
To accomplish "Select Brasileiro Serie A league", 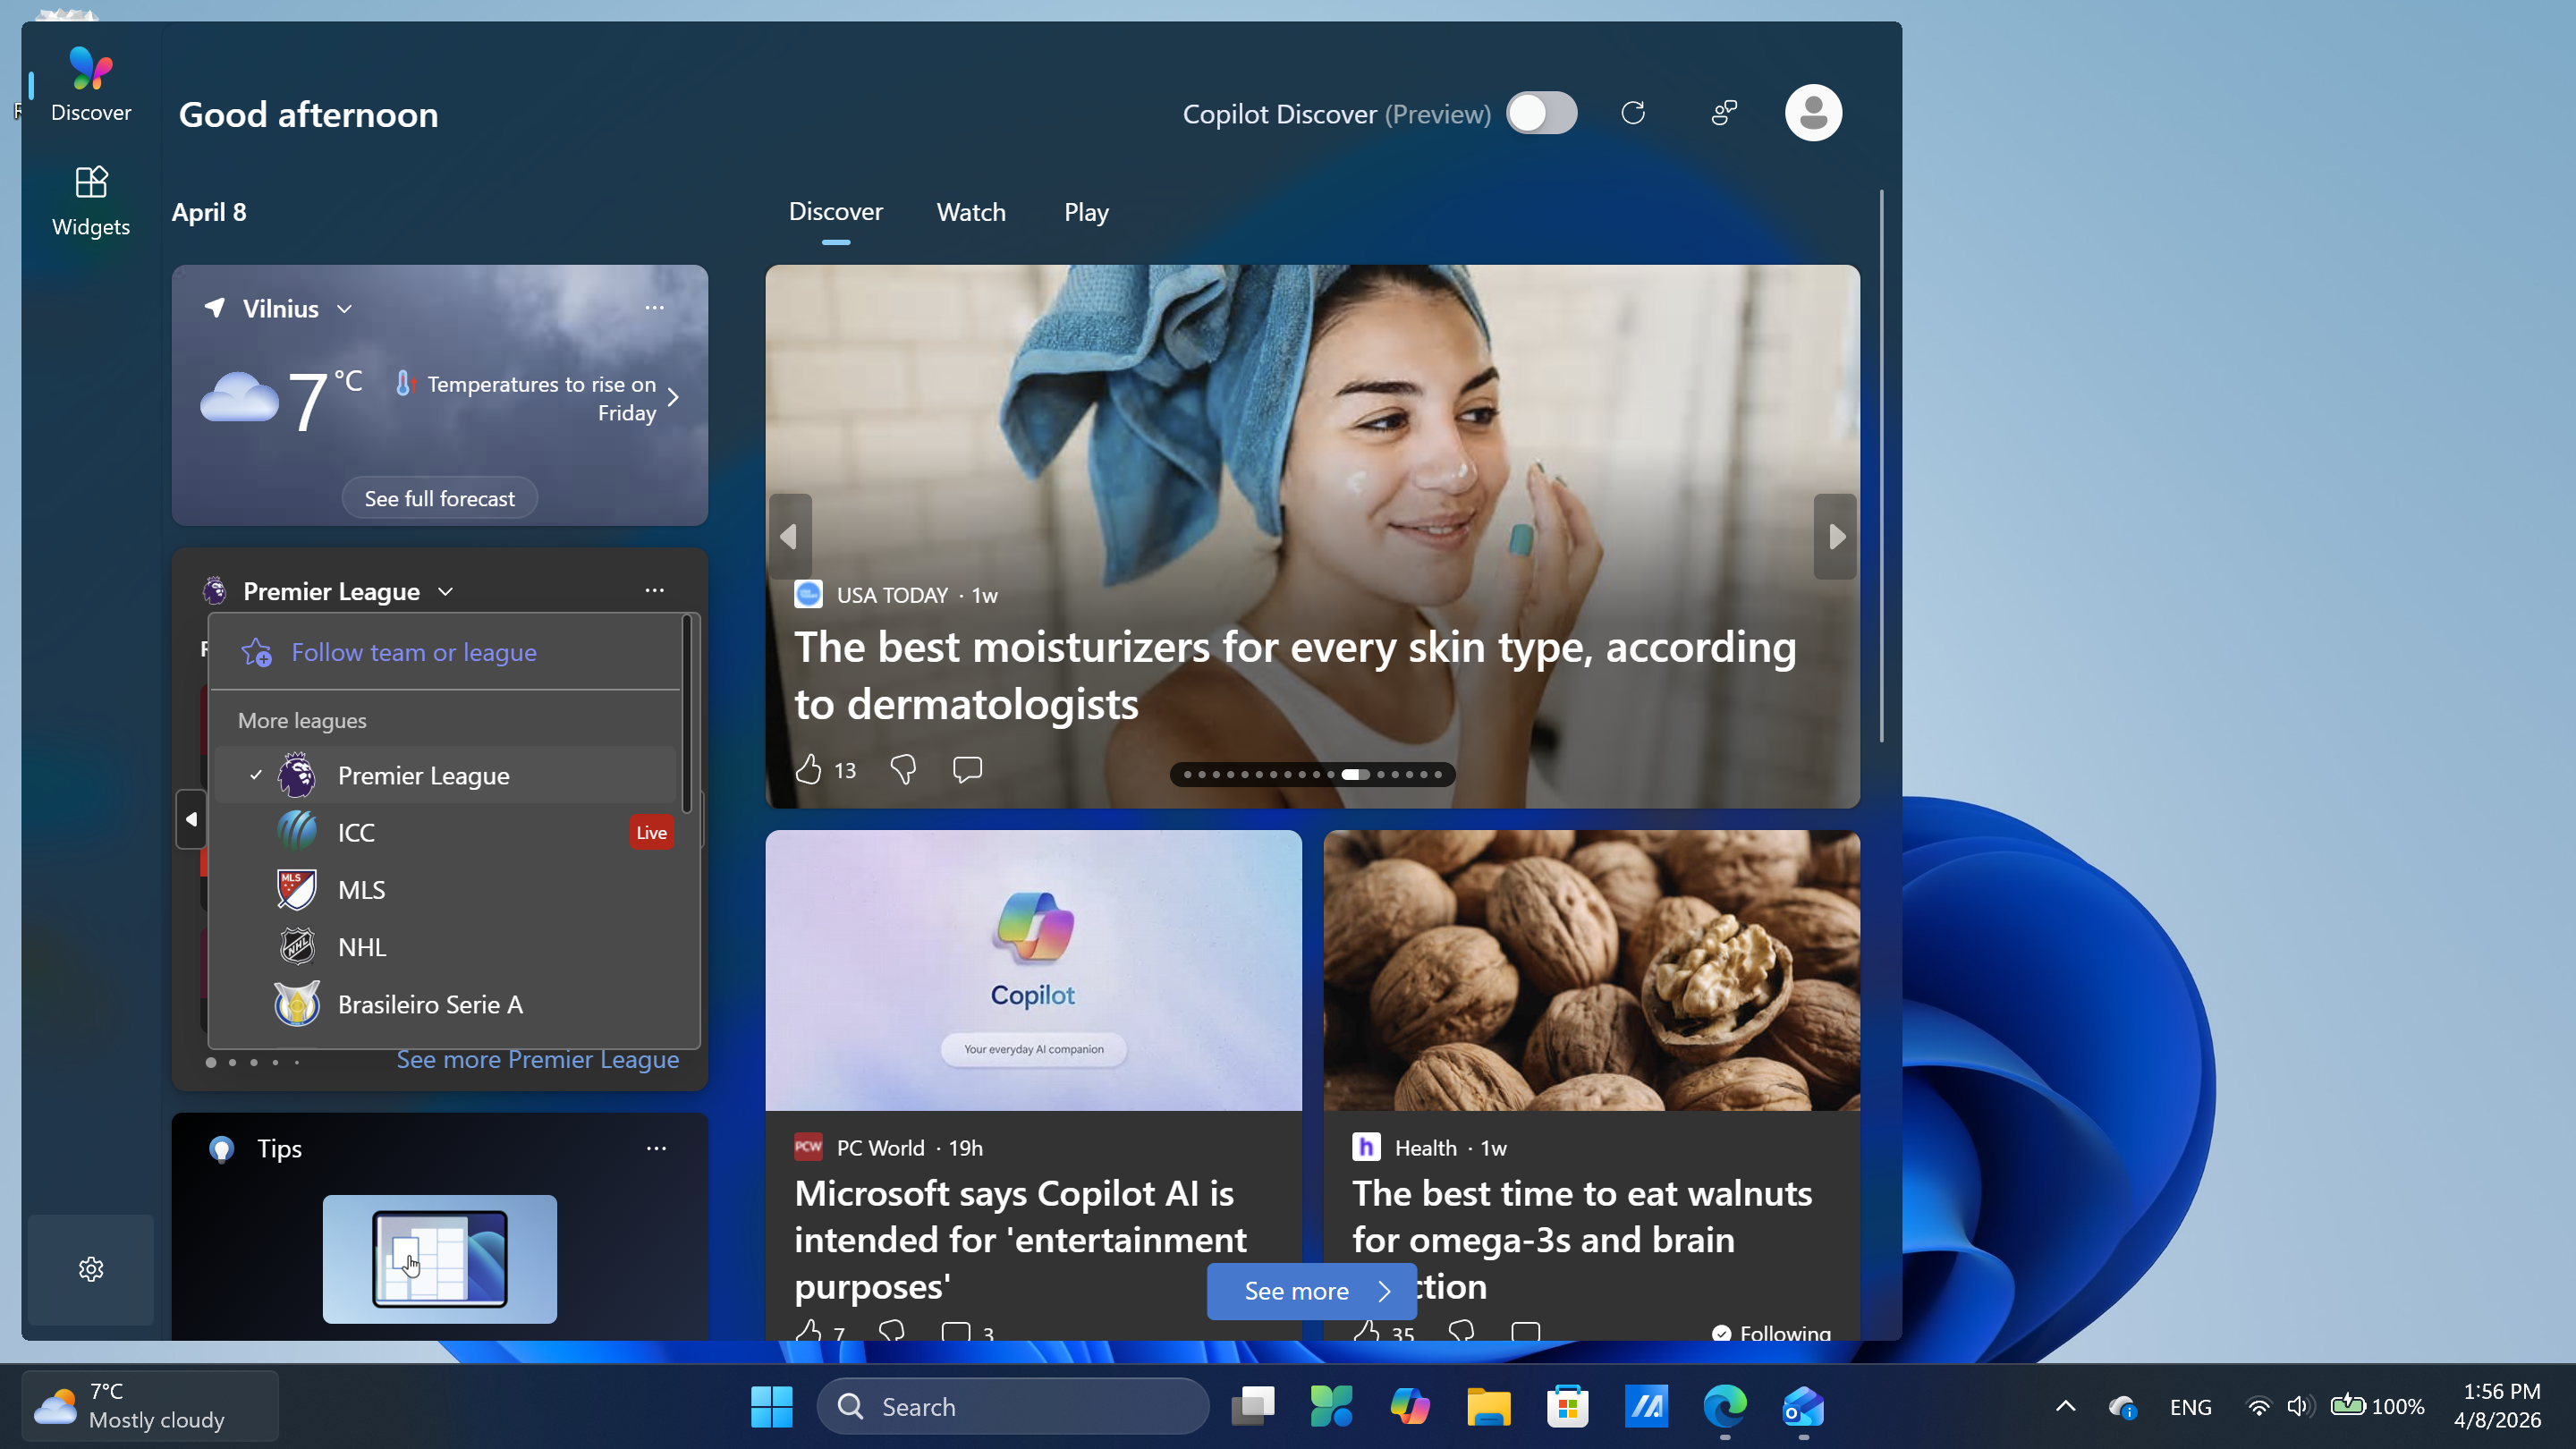I will tap(446, 1004).
